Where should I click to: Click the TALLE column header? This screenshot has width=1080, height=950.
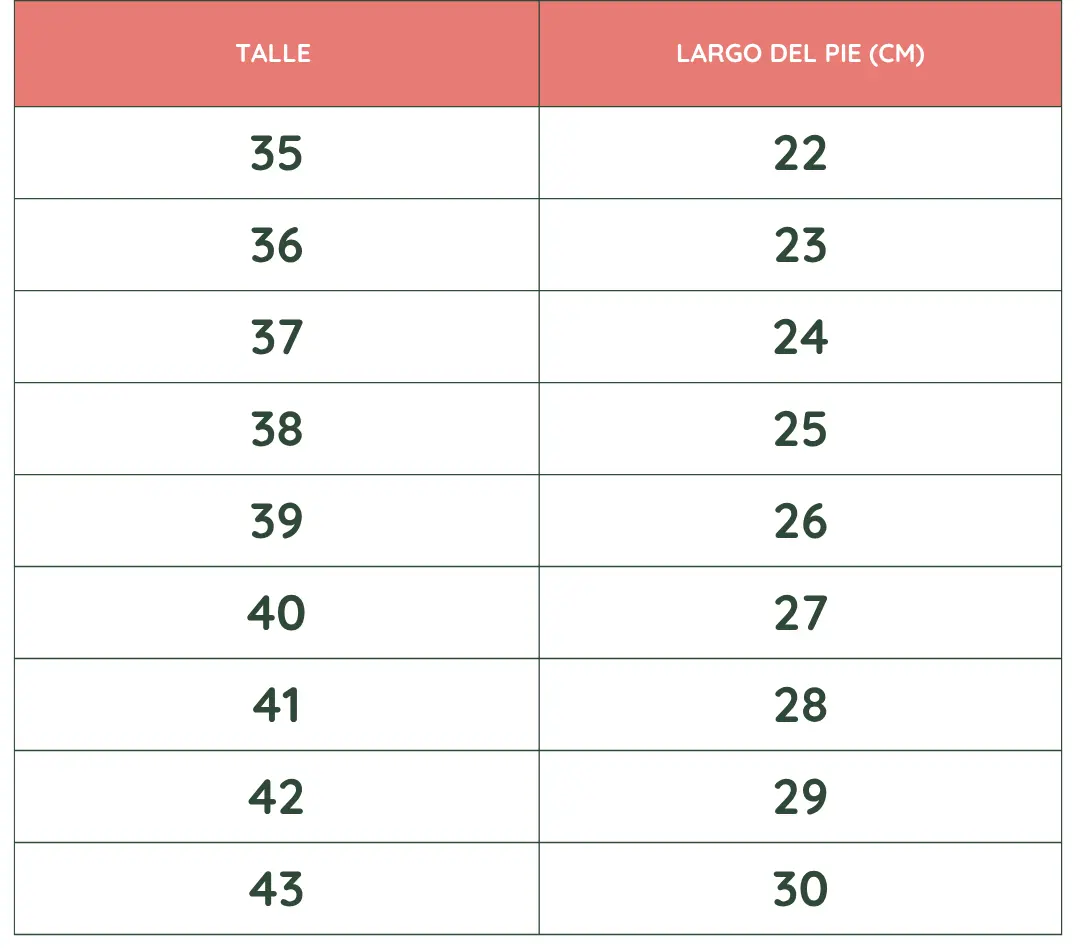[x=276, y=54]
